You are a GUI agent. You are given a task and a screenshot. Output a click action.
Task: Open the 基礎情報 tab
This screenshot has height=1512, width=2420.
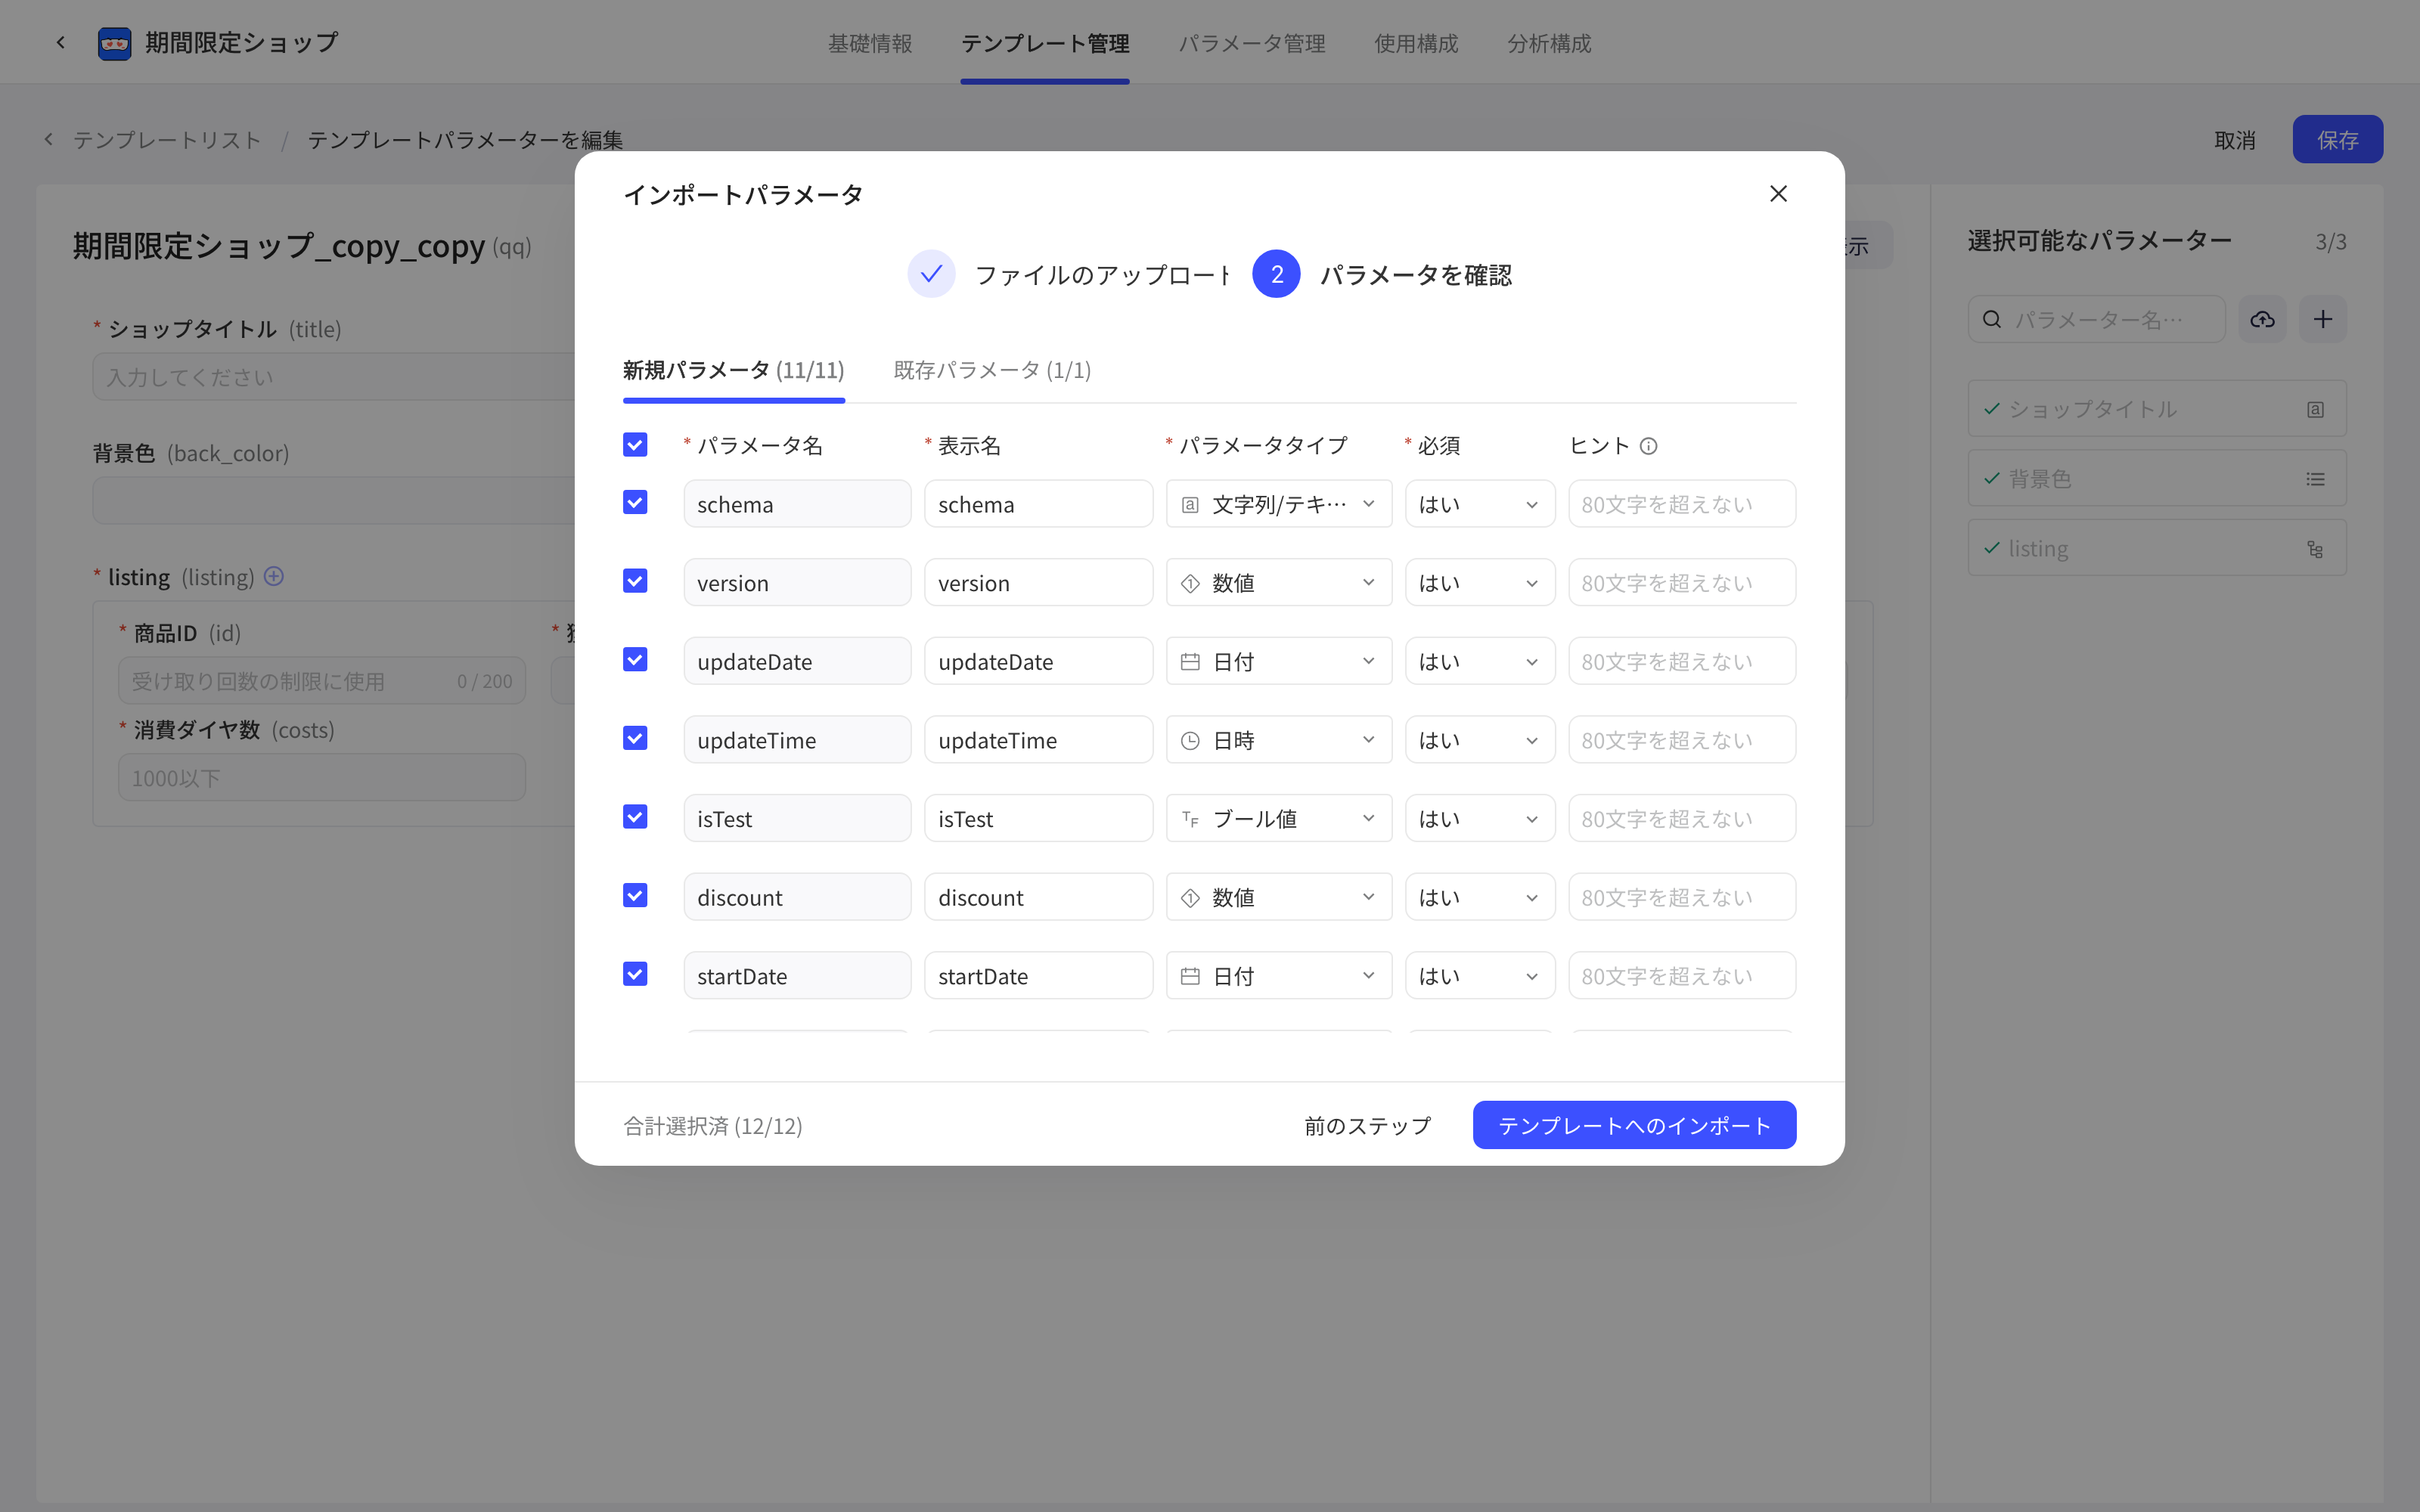[x=870, y=43]
